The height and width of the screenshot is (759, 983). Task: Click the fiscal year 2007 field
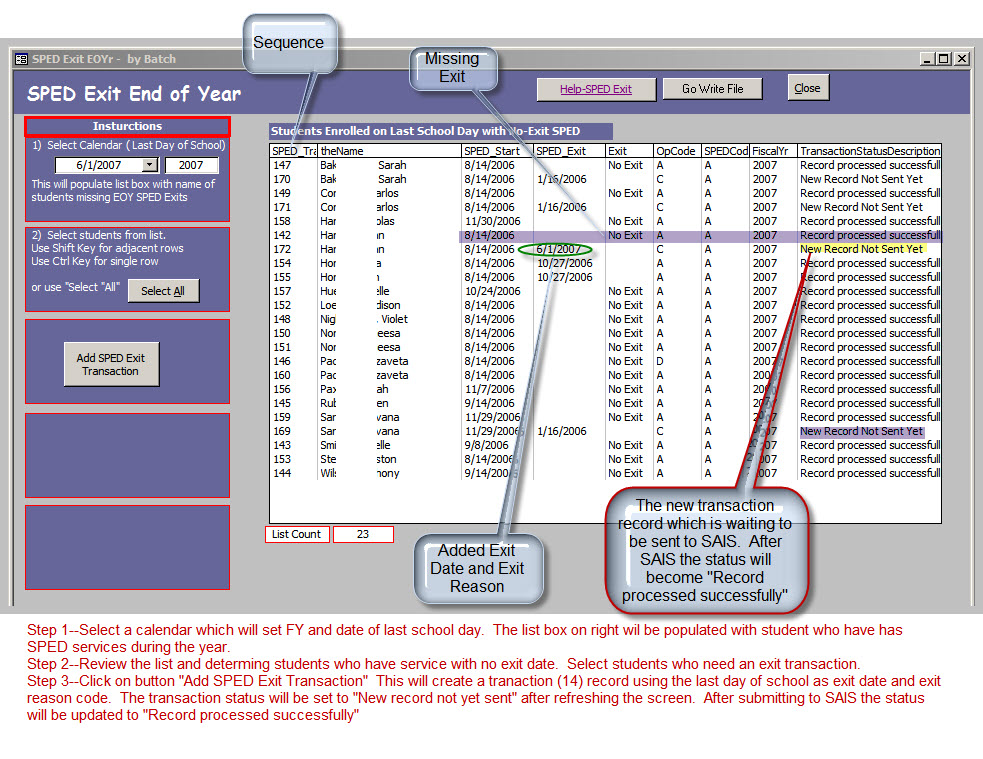pyautogui.click(x=191, y=165)
